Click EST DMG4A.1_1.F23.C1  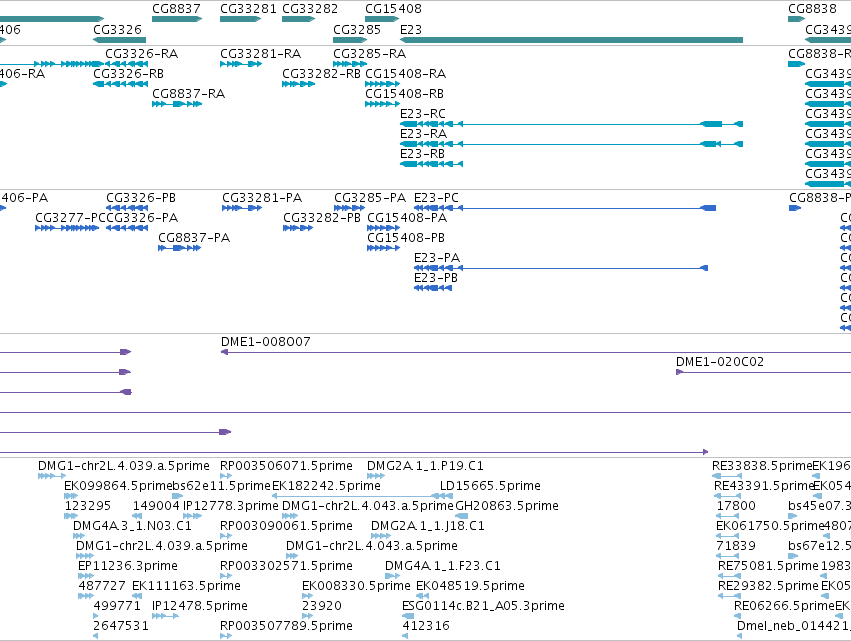click(x=443, y=567)
